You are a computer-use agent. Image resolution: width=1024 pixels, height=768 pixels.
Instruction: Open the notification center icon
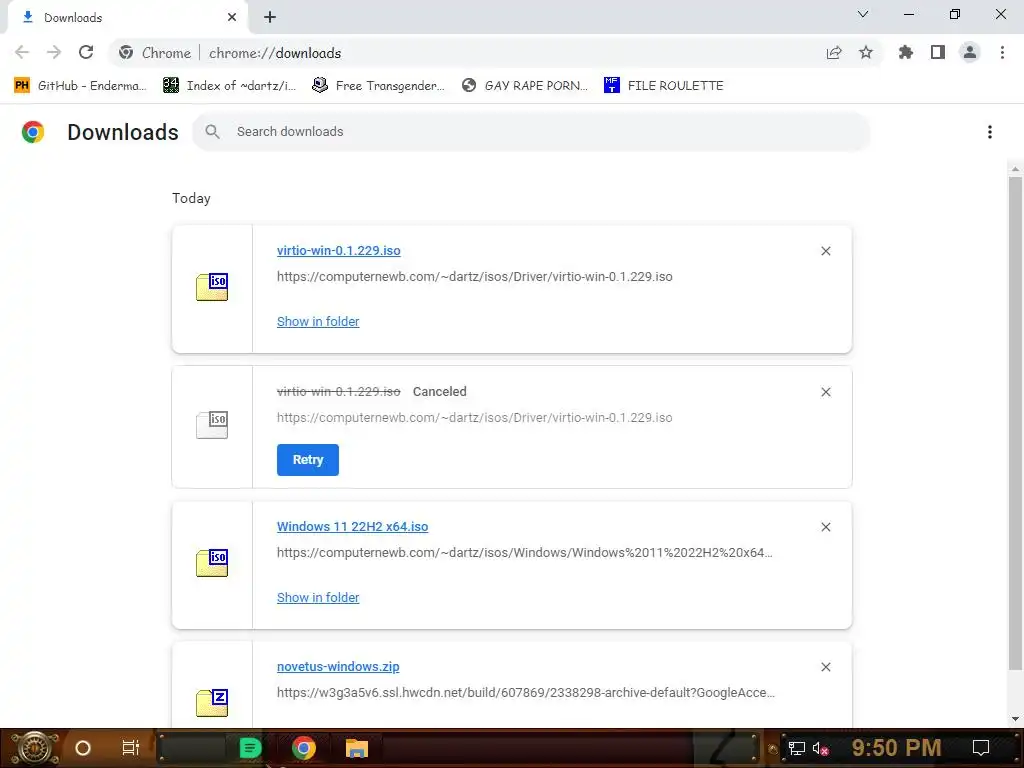[x=981, y=748]
